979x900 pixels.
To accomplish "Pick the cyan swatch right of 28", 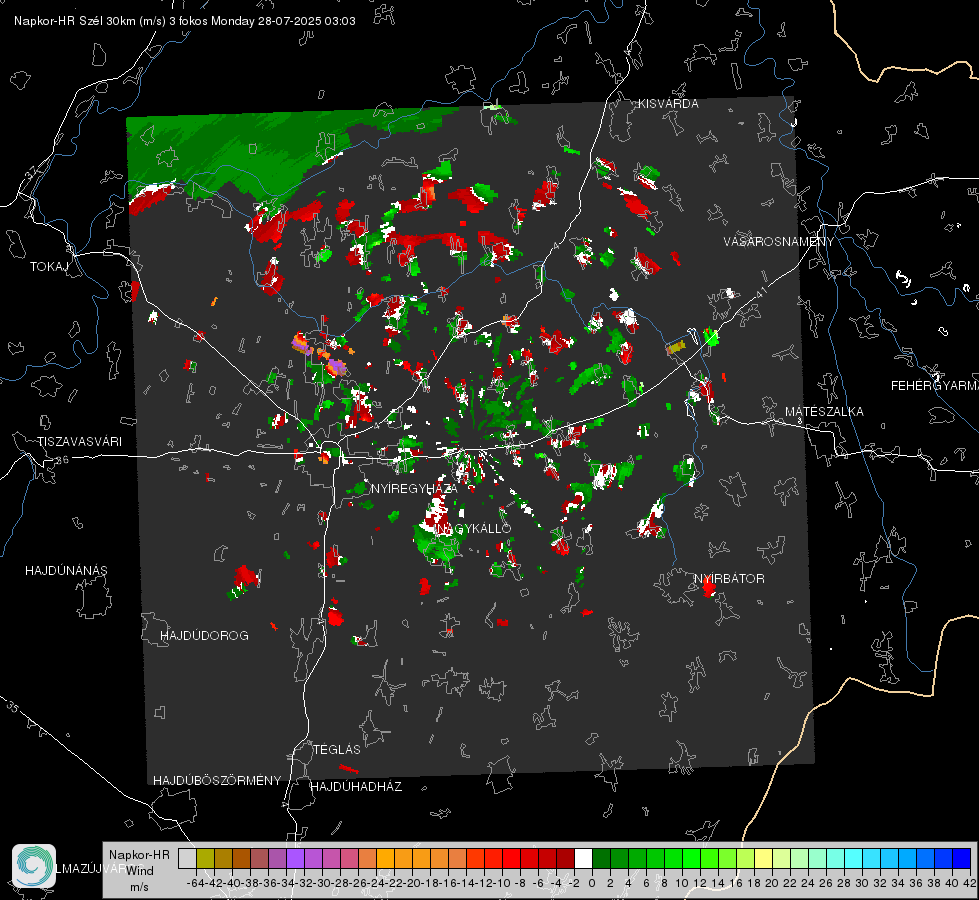I will click(x=854, y=858).
